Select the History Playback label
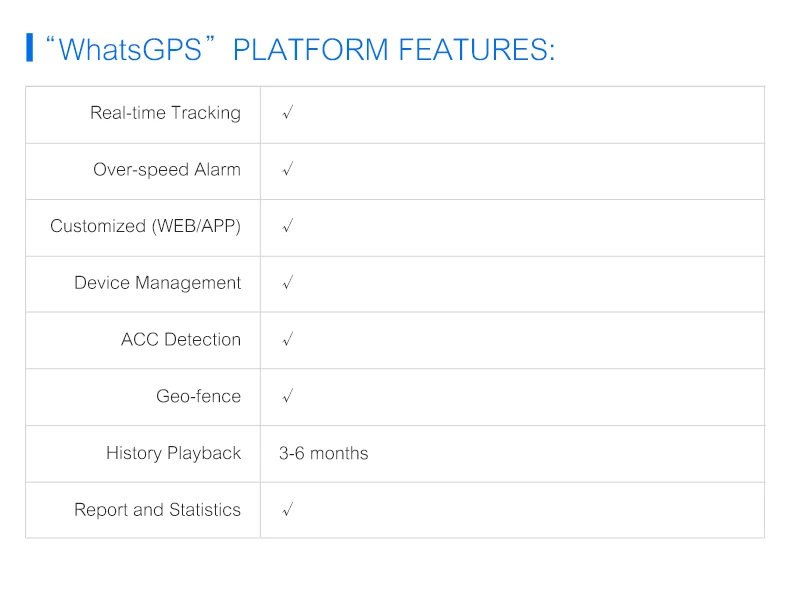This screenshot has width=790, height=609. tap(173, 453)
